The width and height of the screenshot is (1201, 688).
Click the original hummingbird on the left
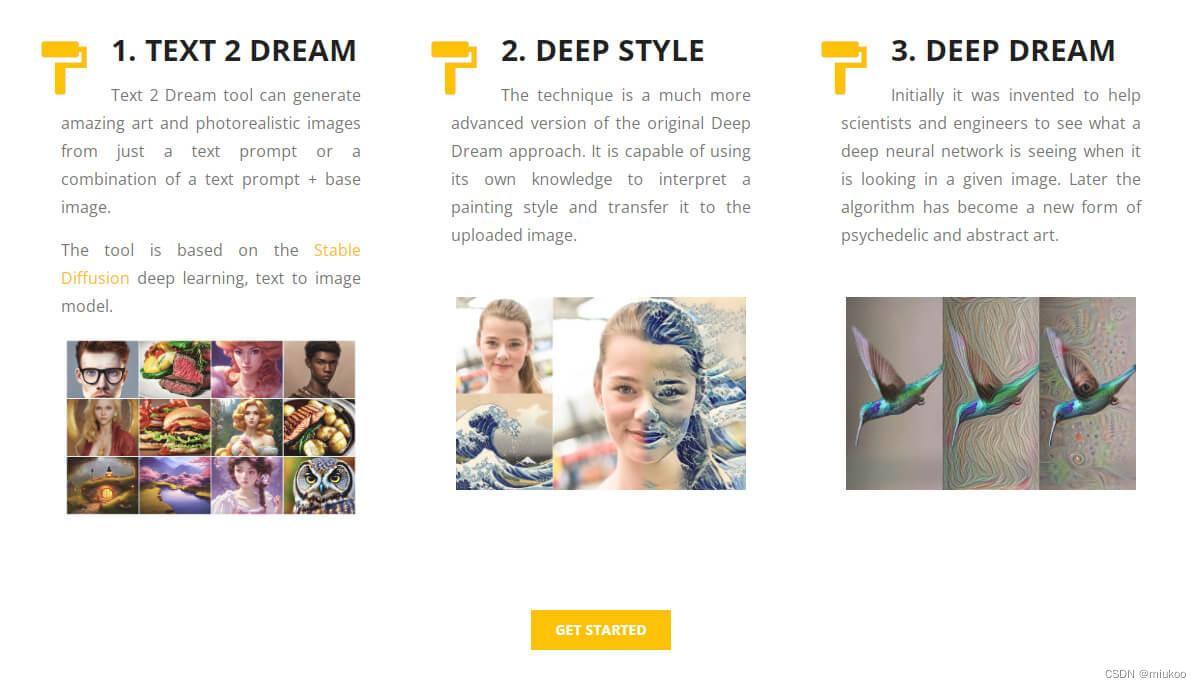894,393
